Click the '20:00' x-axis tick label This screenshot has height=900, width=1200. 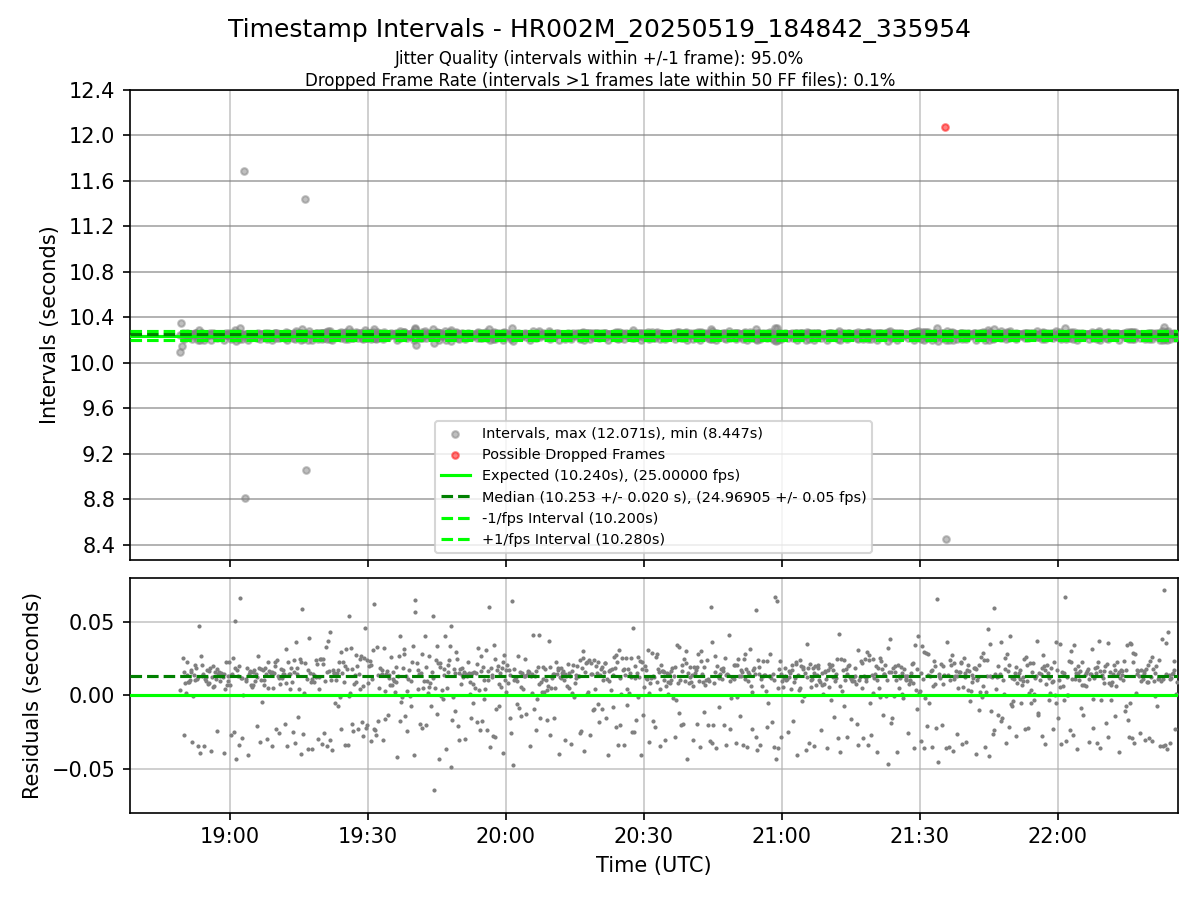point(505,834)
